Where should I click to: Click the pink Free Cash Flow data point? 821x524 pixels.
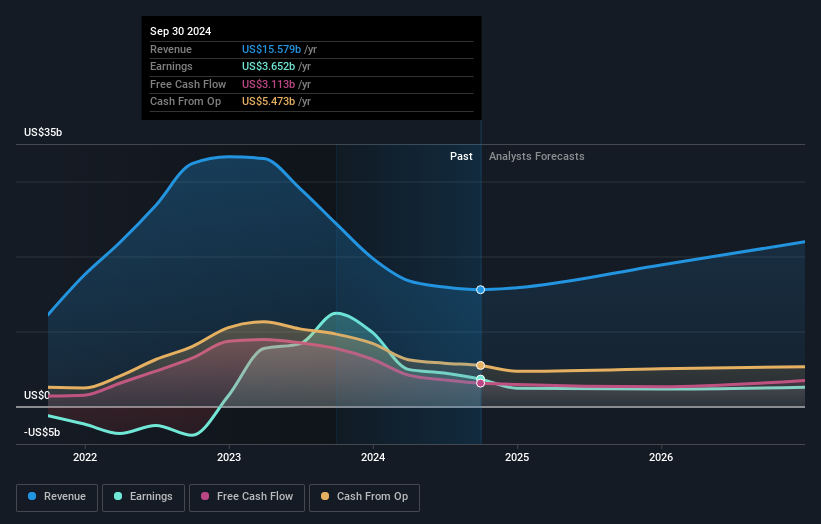pos(480,384)
